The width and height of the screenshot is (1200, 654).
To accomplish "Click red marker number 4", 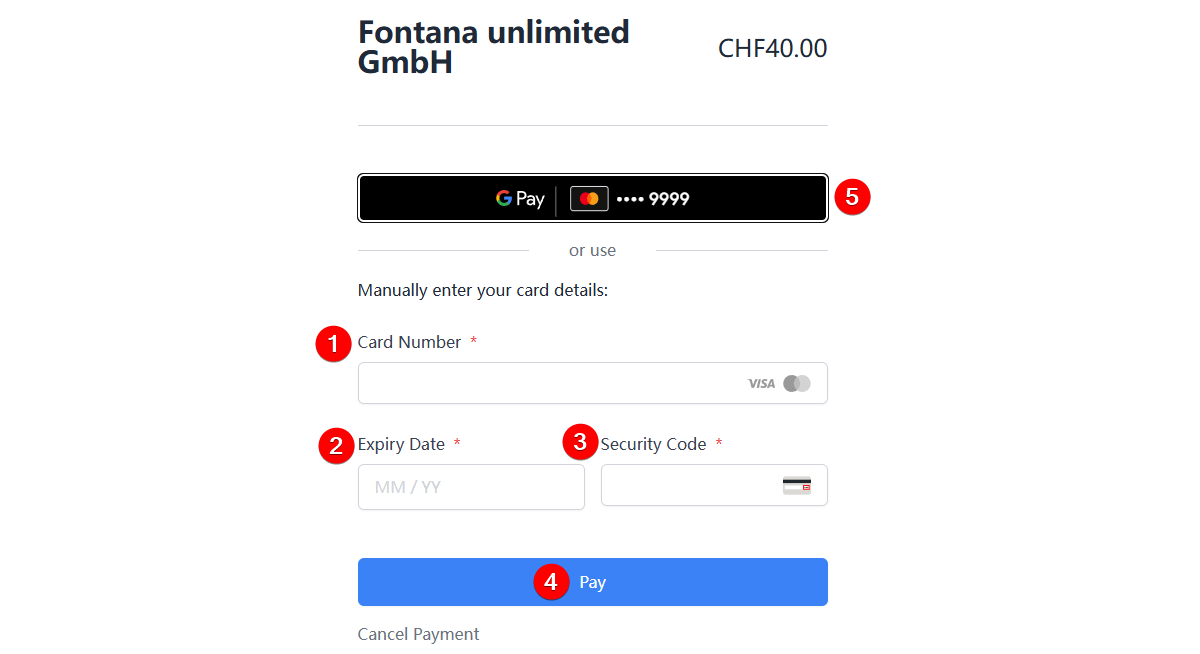I will pos(551,582).
